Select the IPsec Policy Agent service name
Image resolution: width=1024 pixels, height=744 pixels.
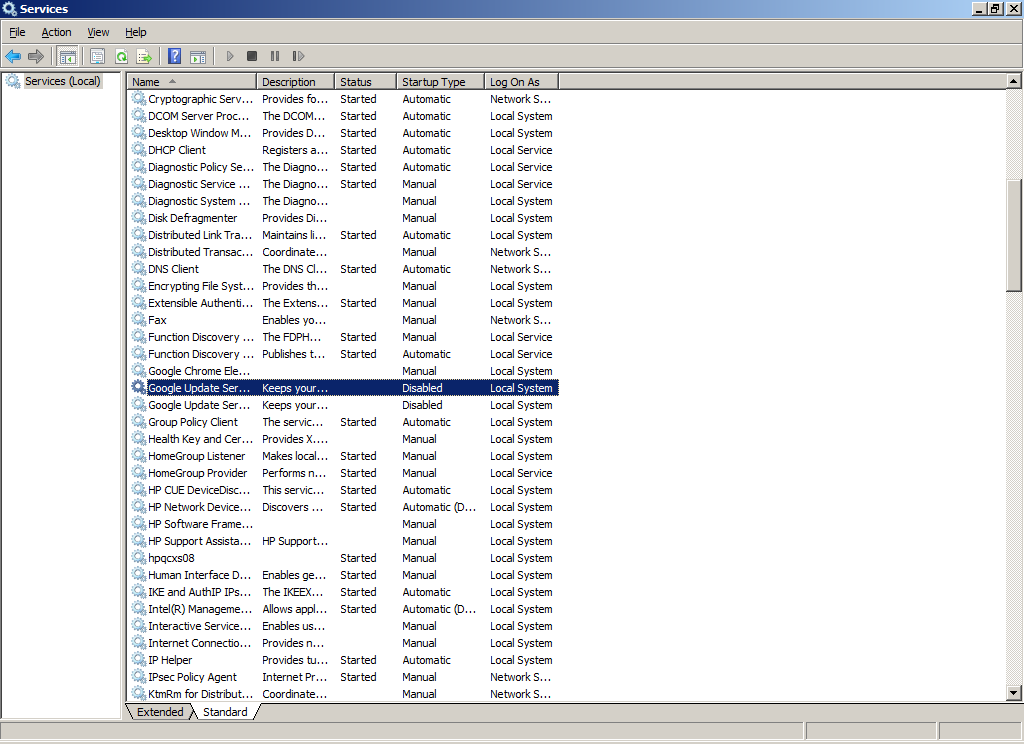[193, 677]
